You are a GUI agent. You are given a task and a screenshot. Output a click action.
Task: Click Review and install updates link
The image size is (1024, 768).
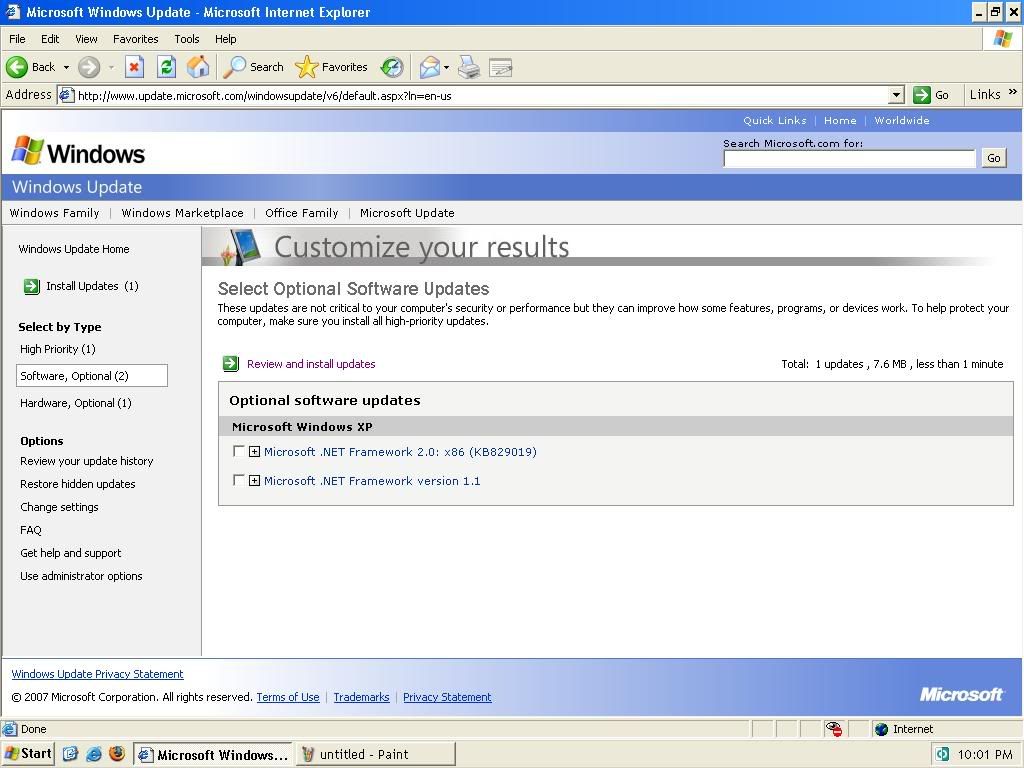pos(311,364)
